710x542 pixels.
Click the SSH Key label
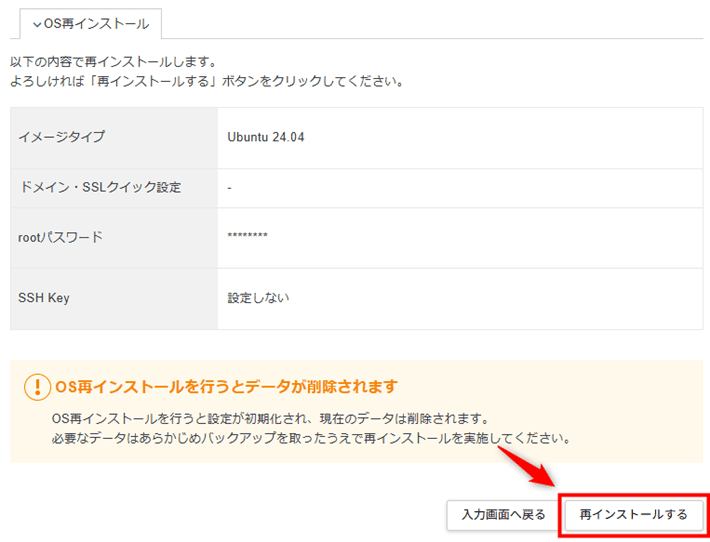(44, 298)
